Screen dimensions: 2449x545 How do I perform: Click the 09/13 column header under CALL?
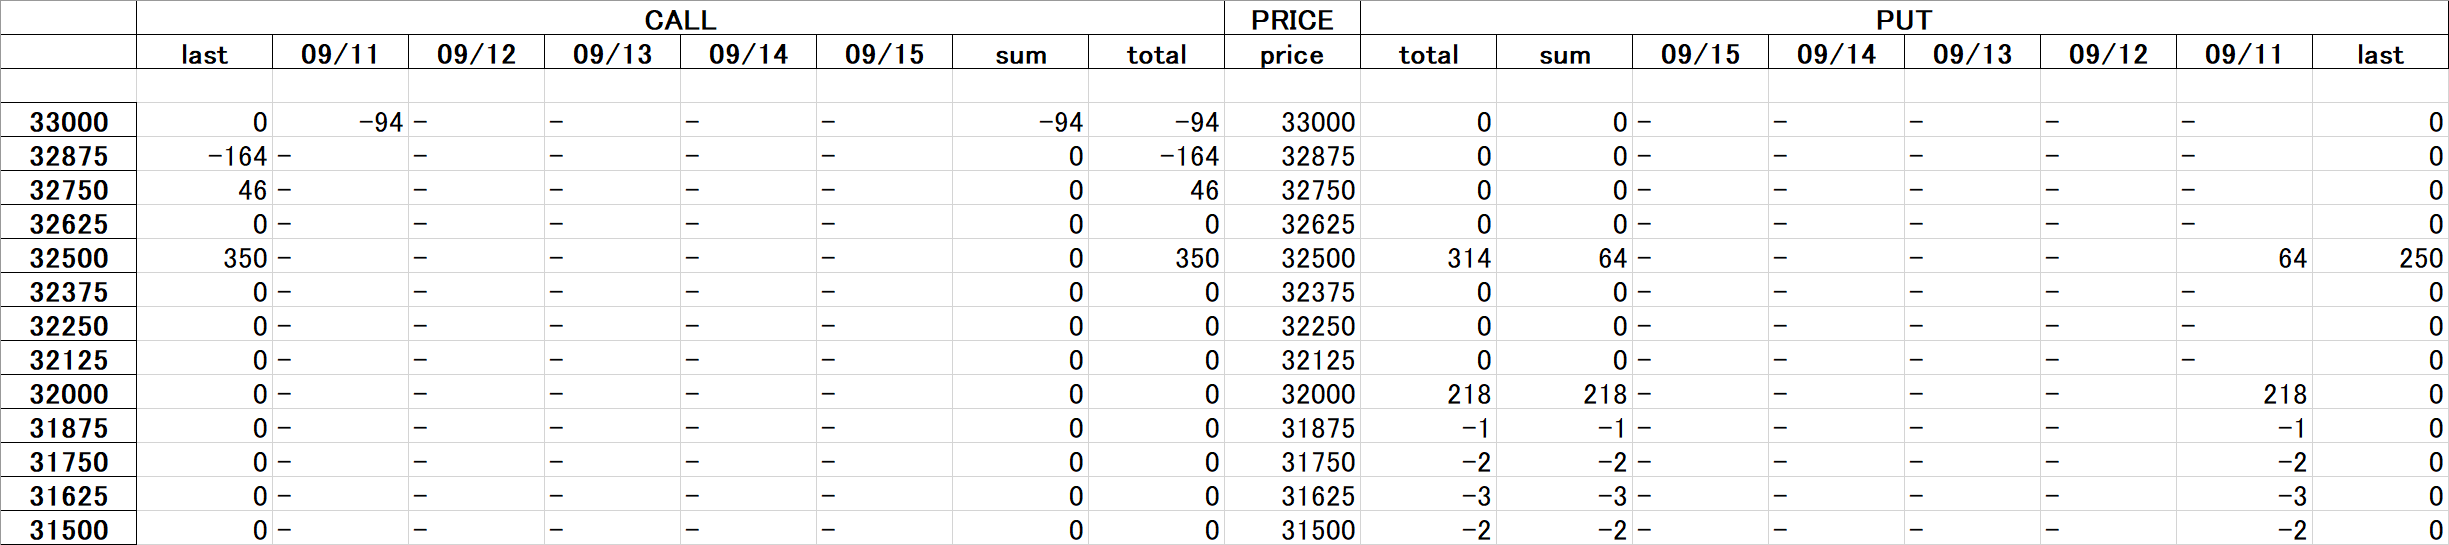tap(612, 53)
